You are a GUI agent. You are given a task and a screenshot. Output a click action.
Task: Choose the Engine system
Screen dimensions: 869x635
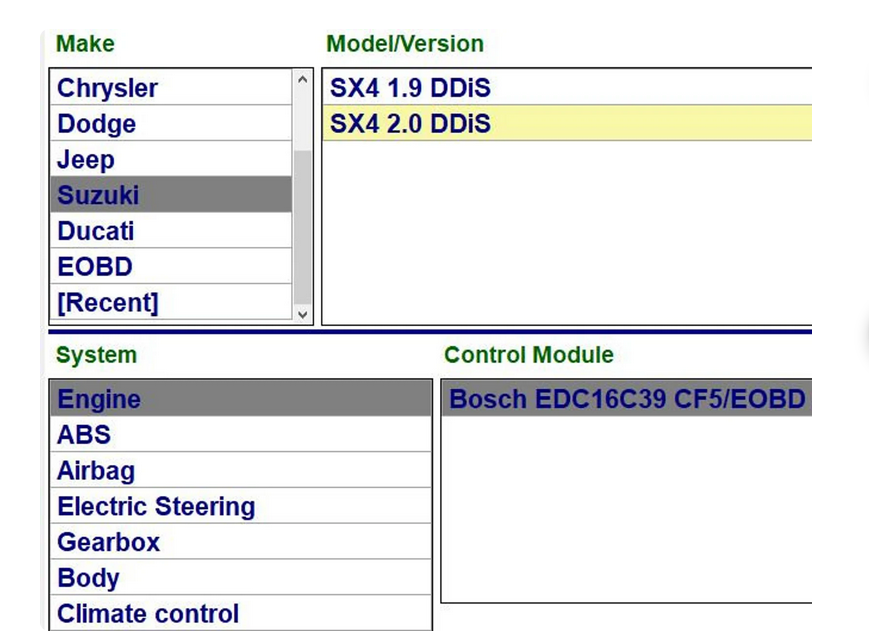[240, 399]
